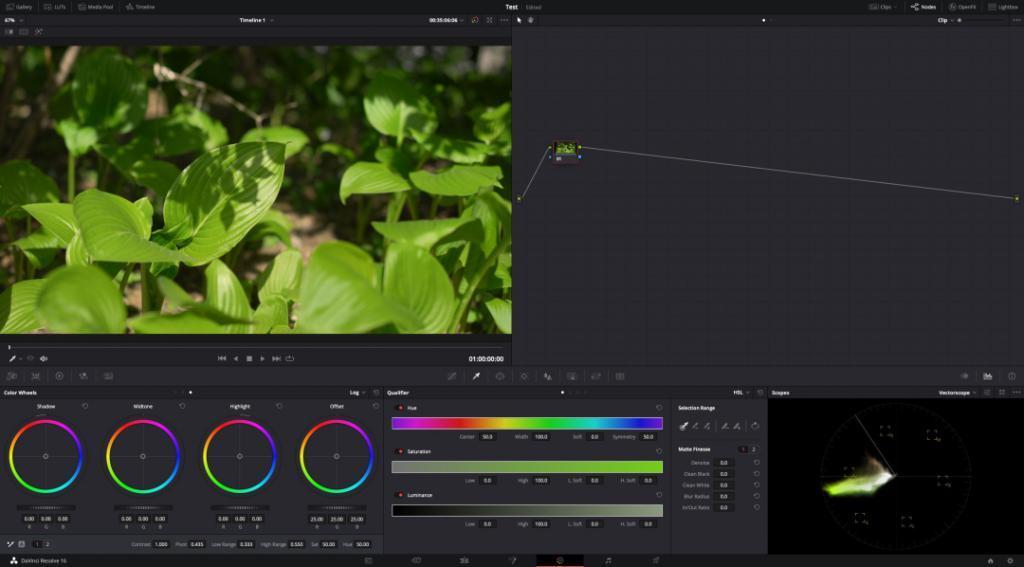The image size is (1024, 567).
Task: Expand the HSL qualifier mode dropdown
Action: [741, 393]
